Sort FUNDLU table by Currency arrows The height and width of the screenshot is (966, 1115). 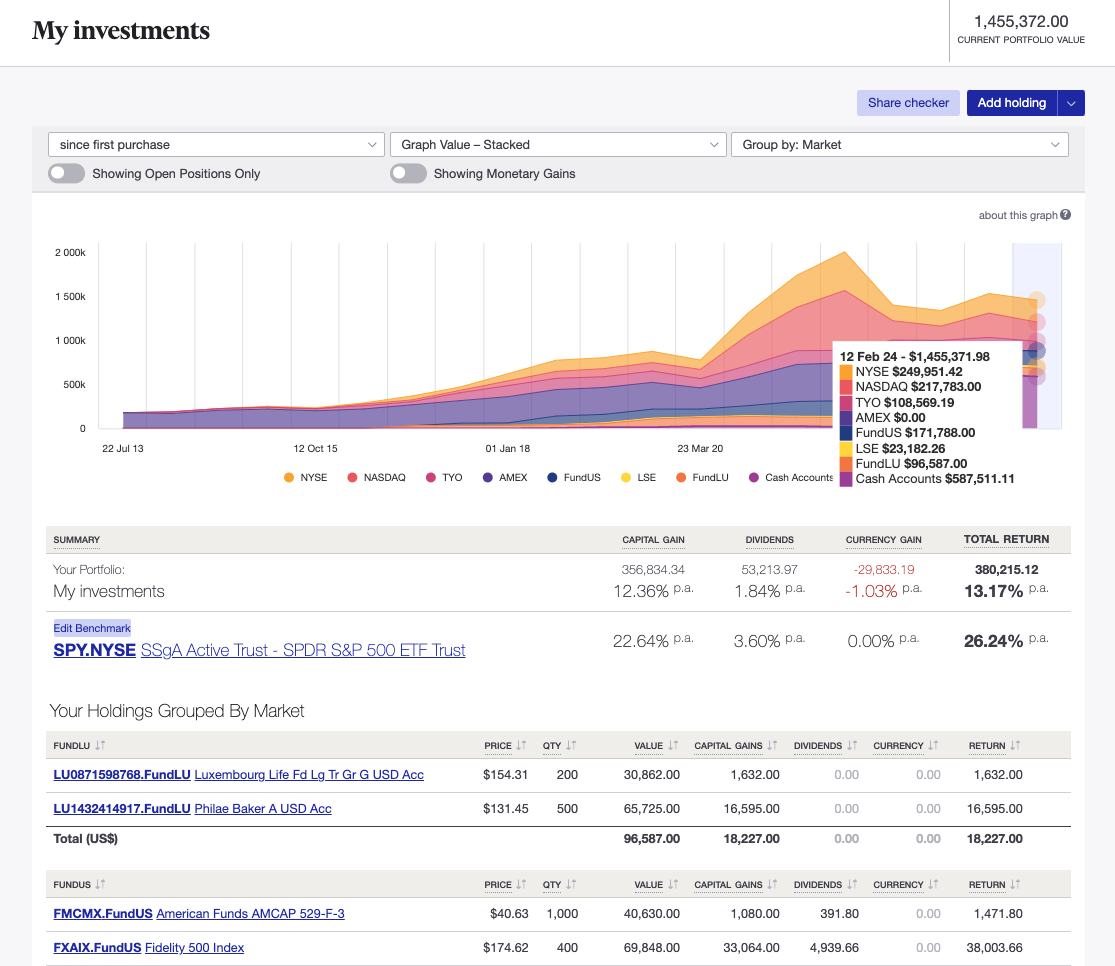pos(933,745)
